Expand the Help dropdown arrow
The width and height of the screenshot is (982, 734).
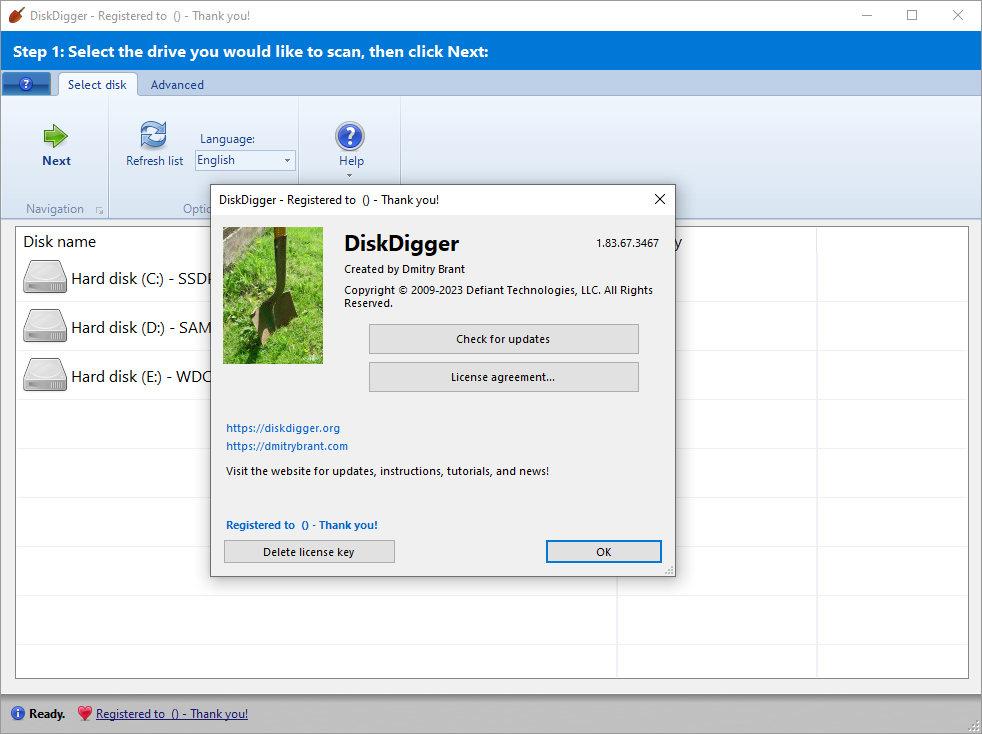click(349, 175)
